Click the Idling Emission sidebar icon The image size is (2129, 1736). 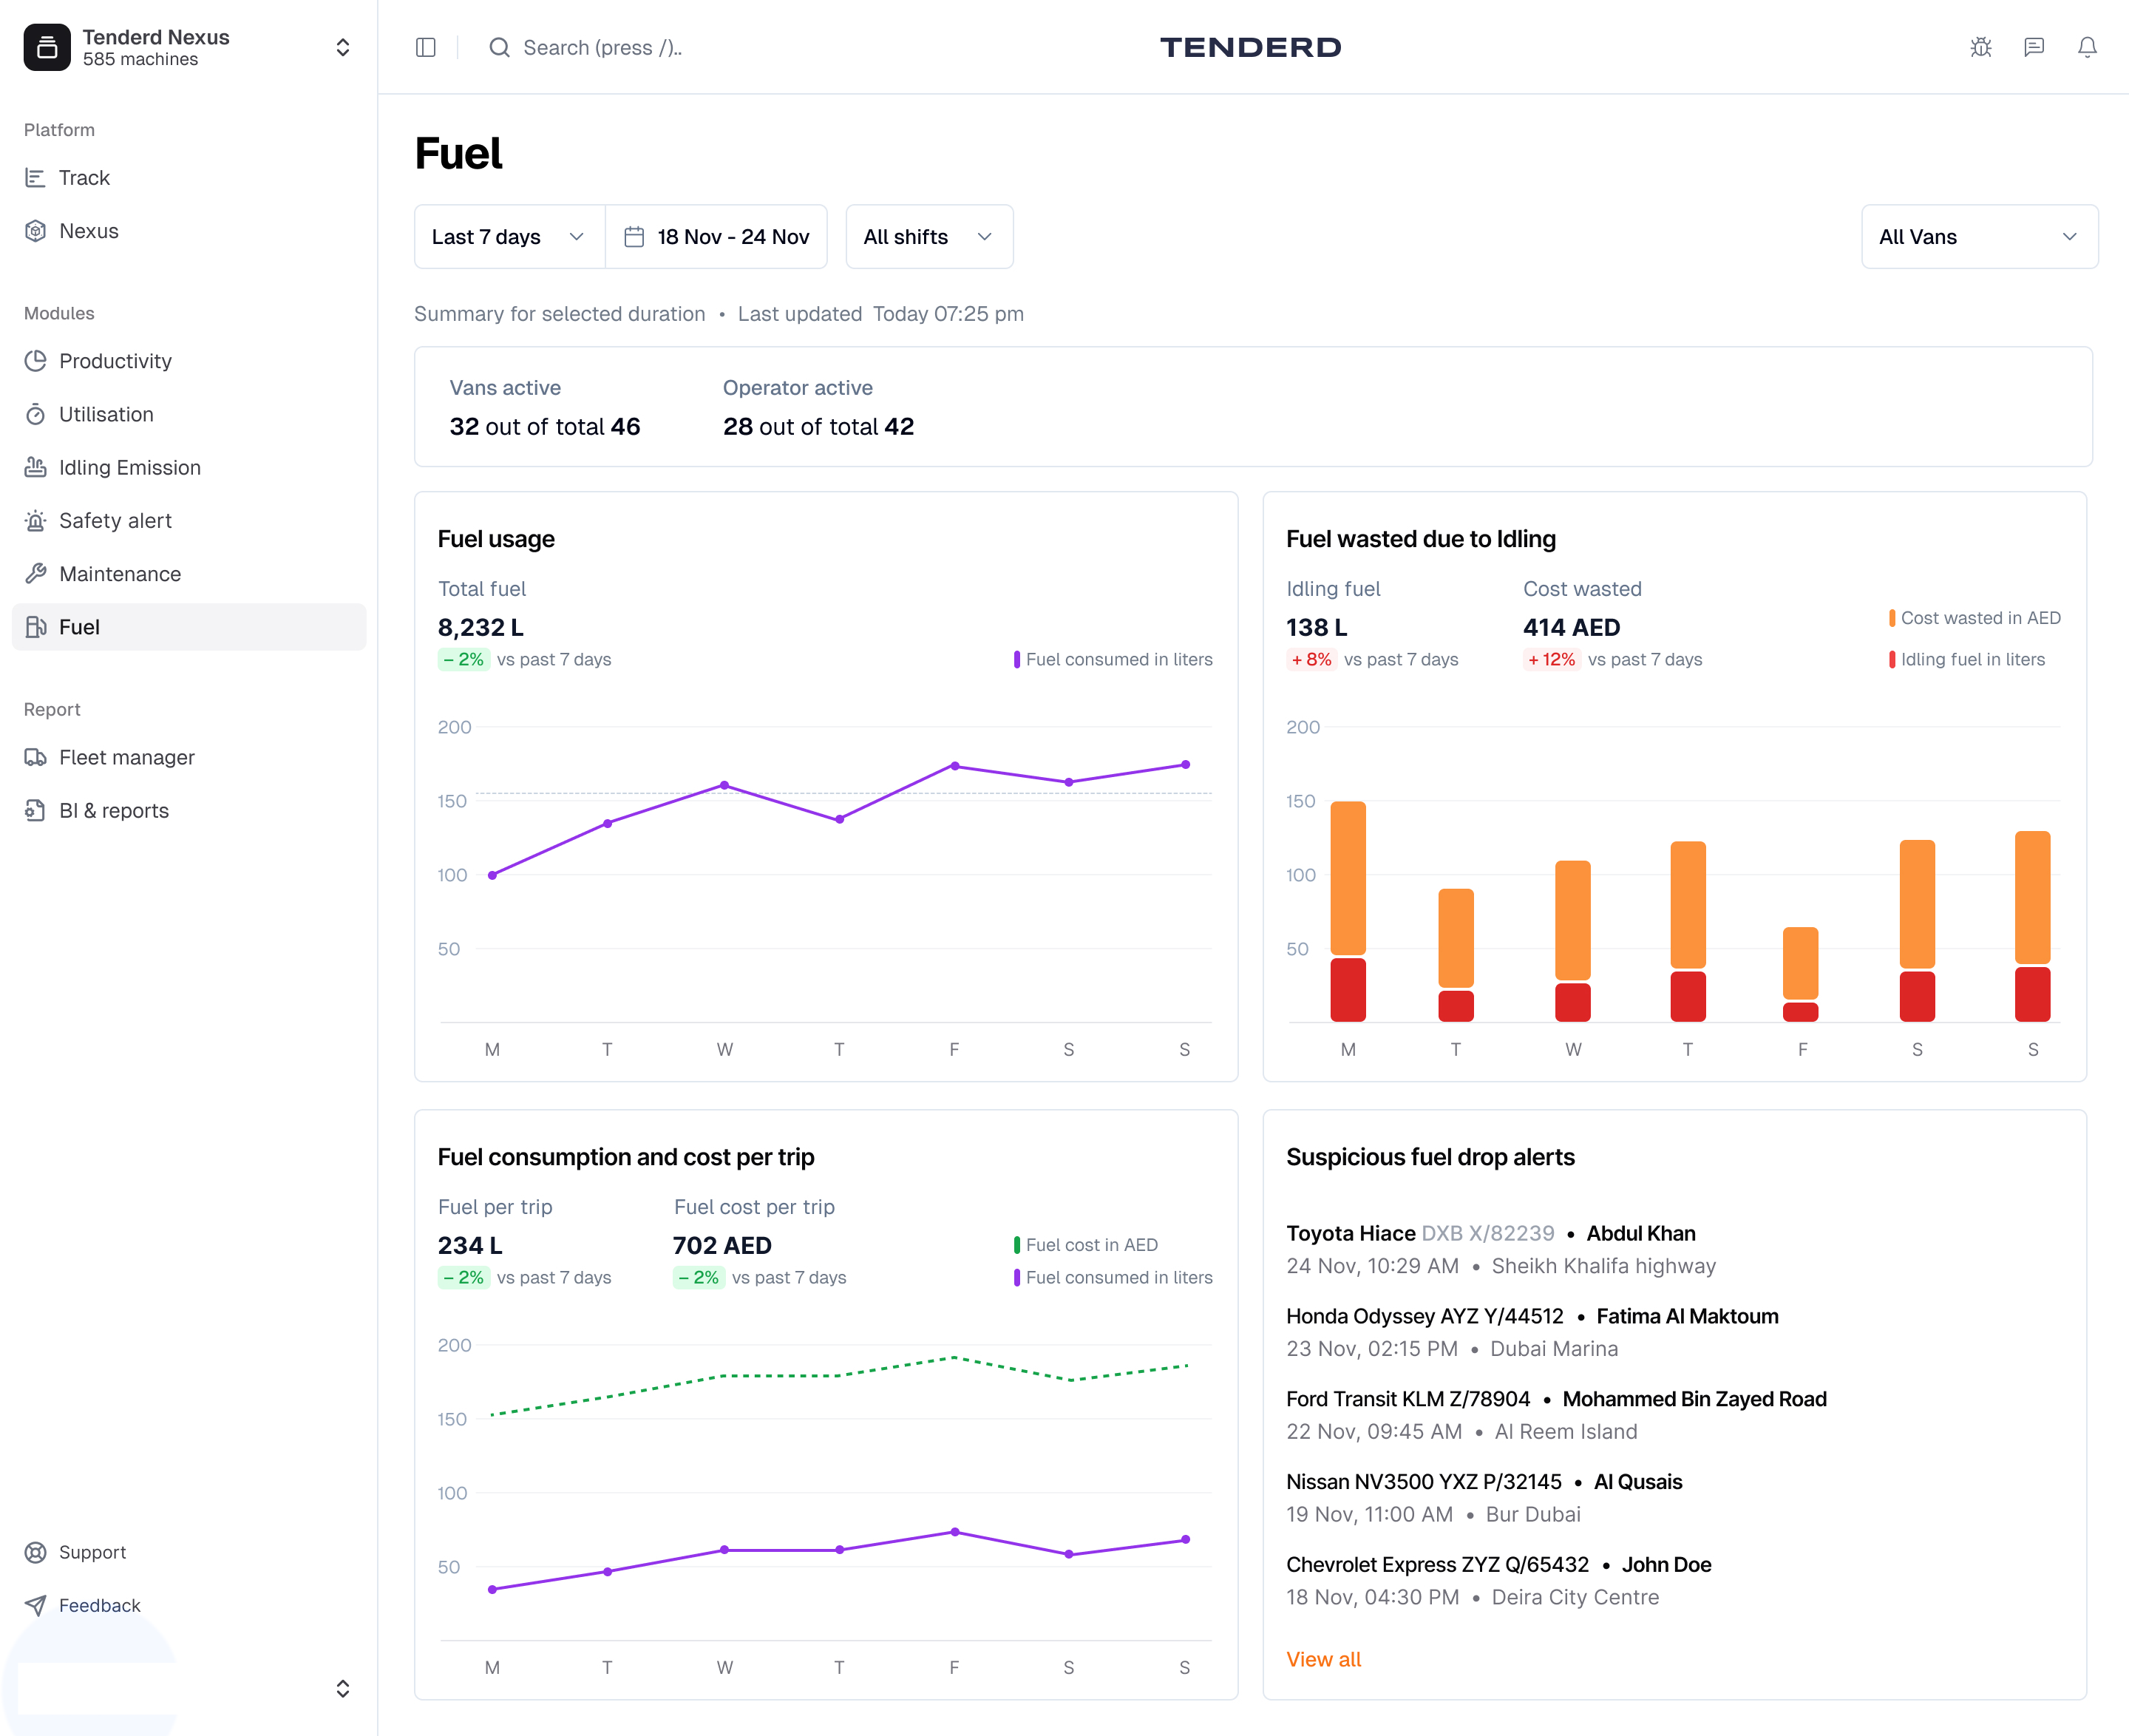pos(36,467)
